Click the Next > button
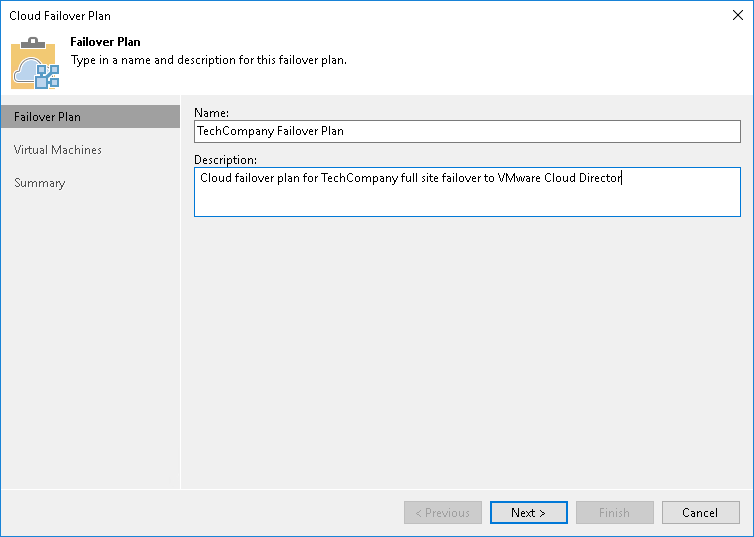 coord(528,513)
